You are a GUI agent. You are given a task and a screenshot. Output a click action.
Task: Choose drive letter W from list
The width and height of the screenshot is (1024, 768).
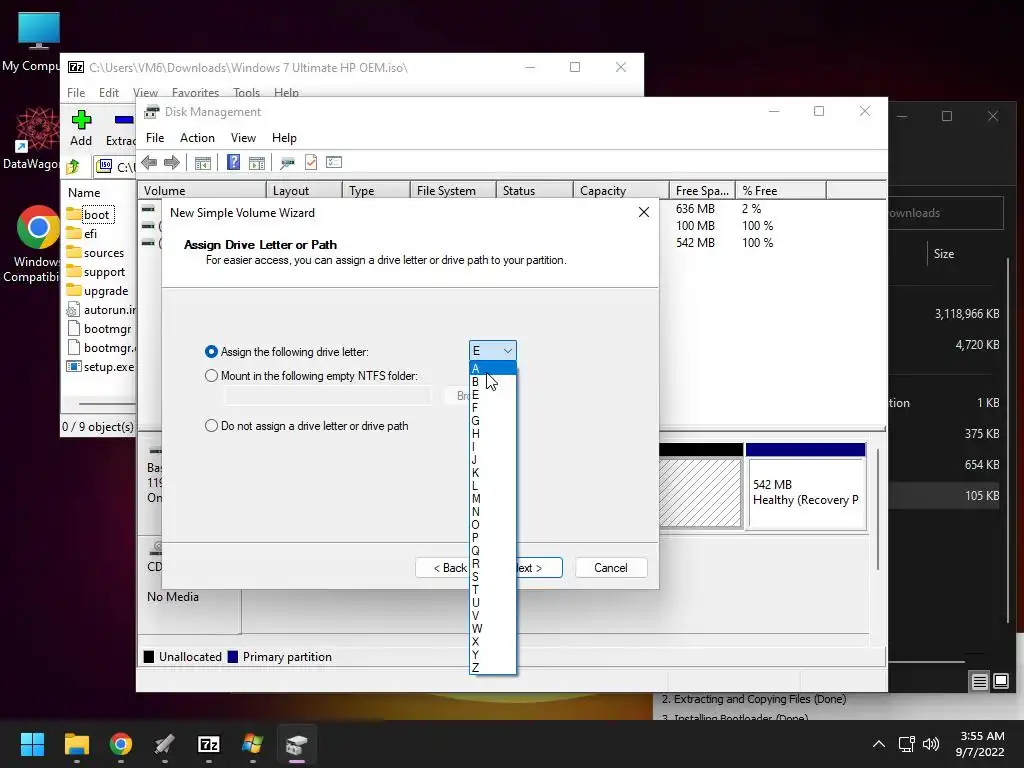point(493,628)
